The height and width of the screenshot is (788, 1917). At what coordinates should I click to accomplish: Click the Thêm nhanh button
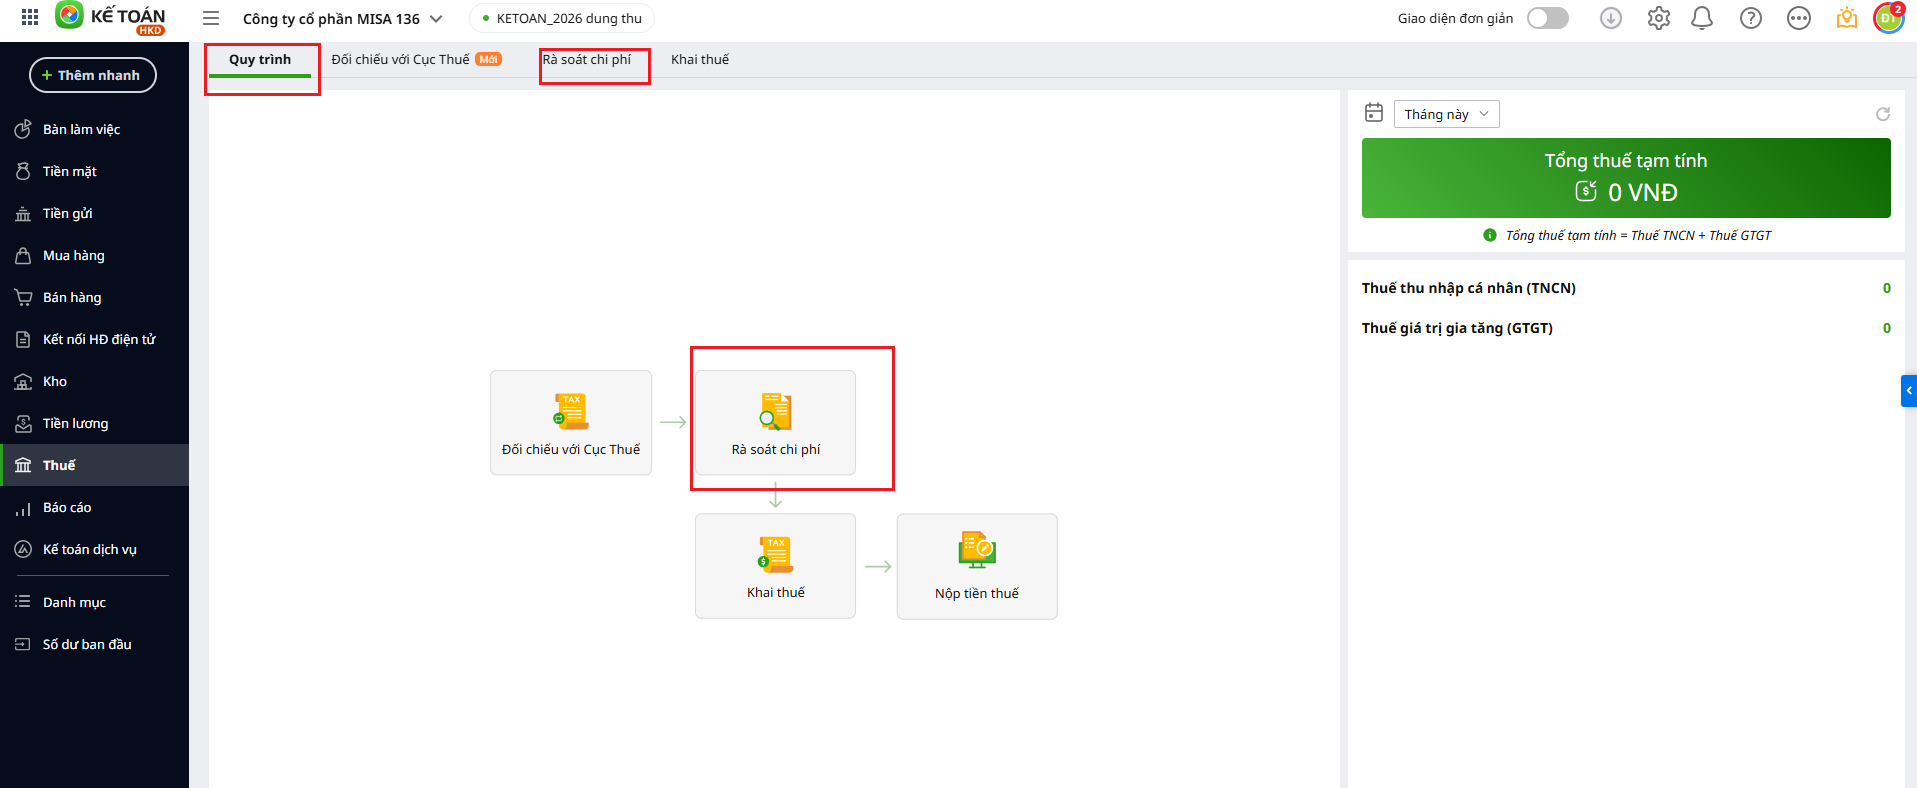point(92,75)
